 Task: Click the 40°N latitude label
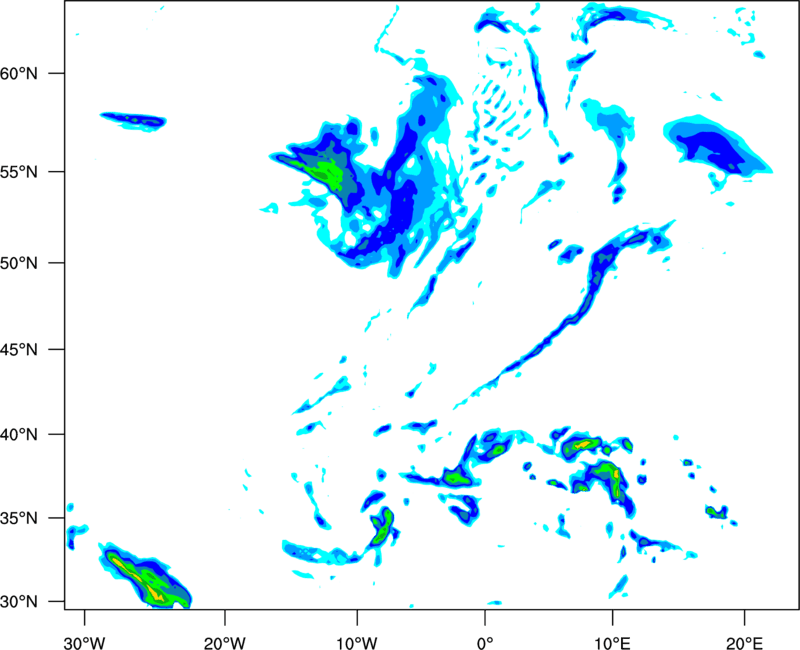19,435
